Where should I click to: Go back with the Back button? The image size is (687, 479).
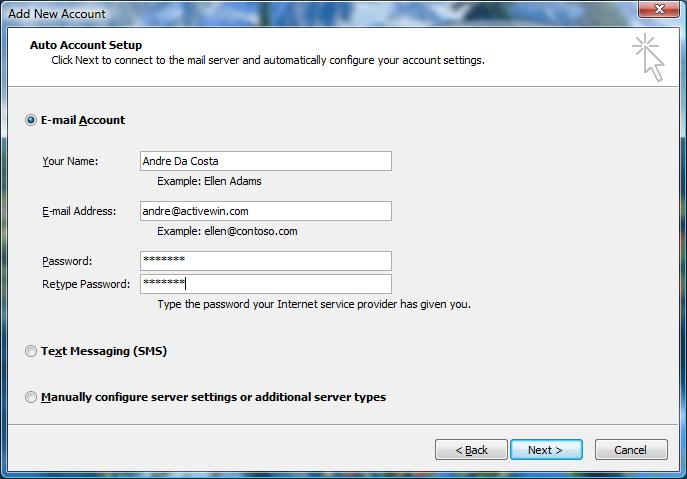coord(471,450)
